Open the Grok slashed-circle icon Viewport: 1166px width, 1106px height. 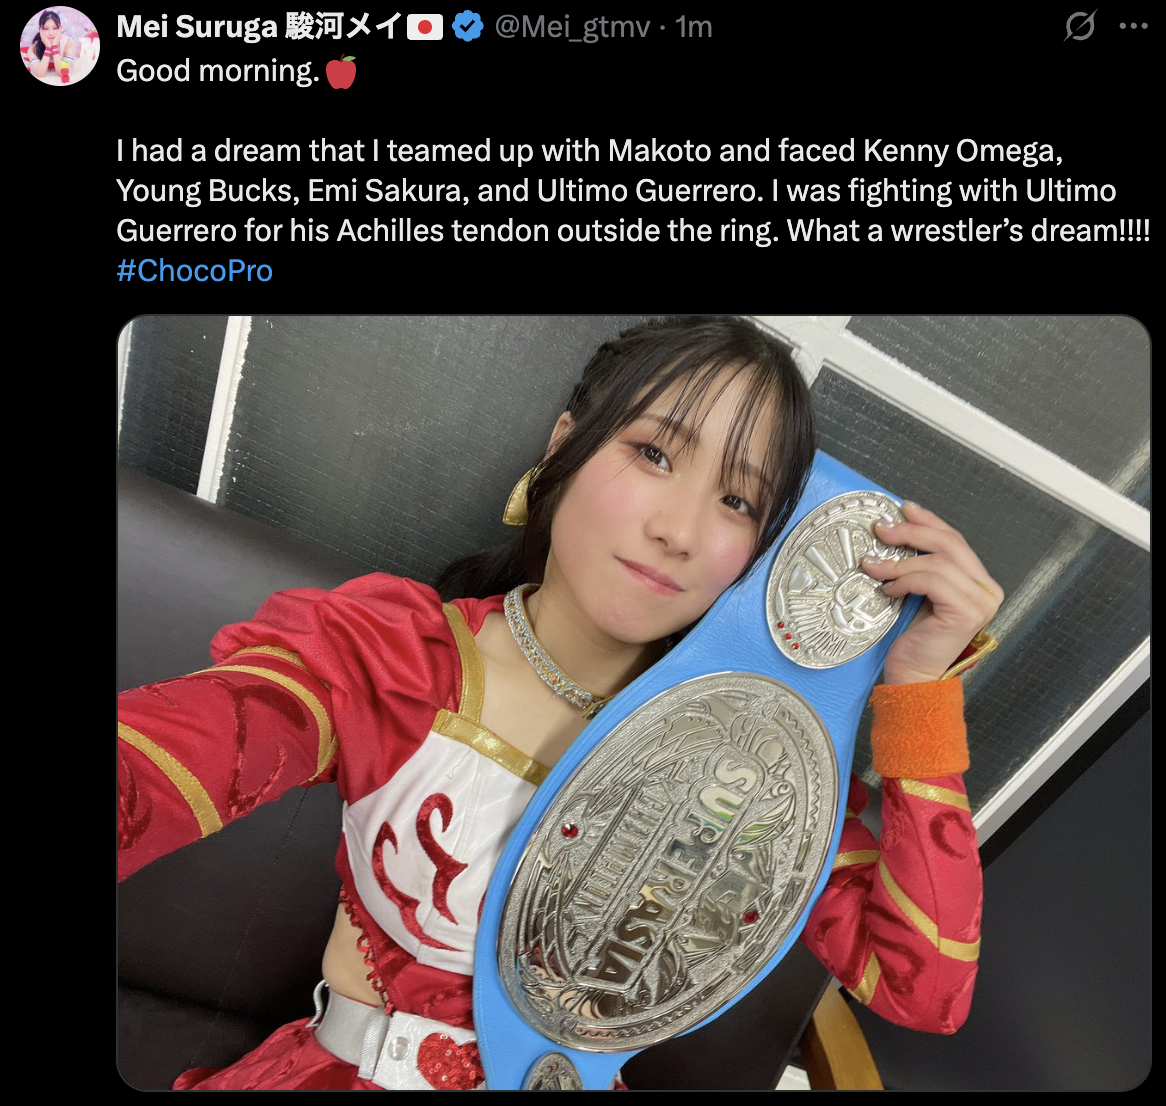click(x=1080, y=26)
